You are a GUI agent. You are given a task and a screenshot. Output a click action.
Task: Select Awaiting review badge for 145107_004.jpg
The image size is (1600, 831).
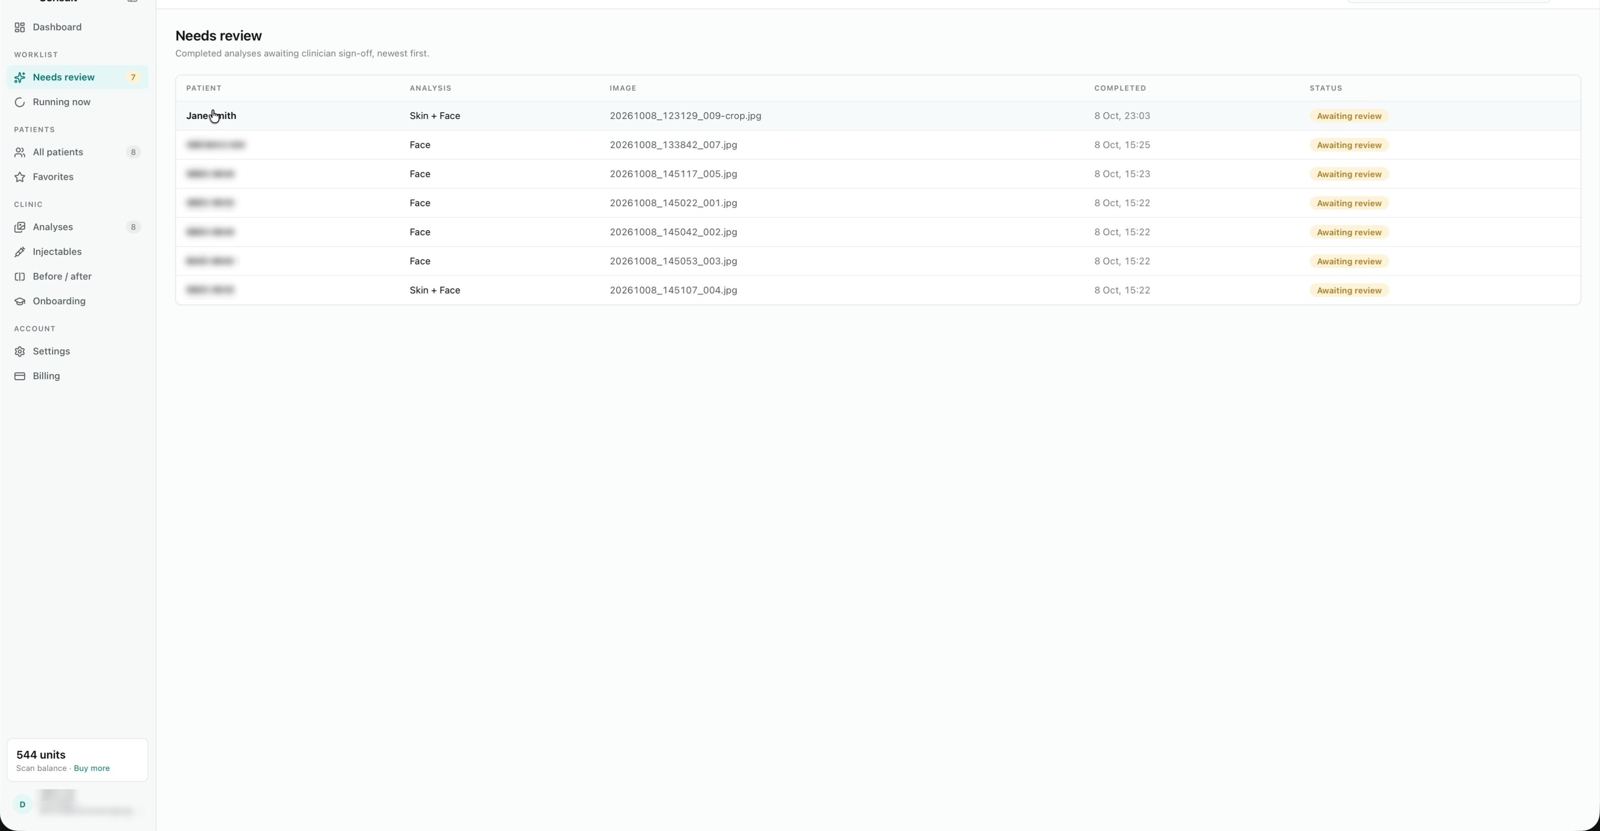1349,290
